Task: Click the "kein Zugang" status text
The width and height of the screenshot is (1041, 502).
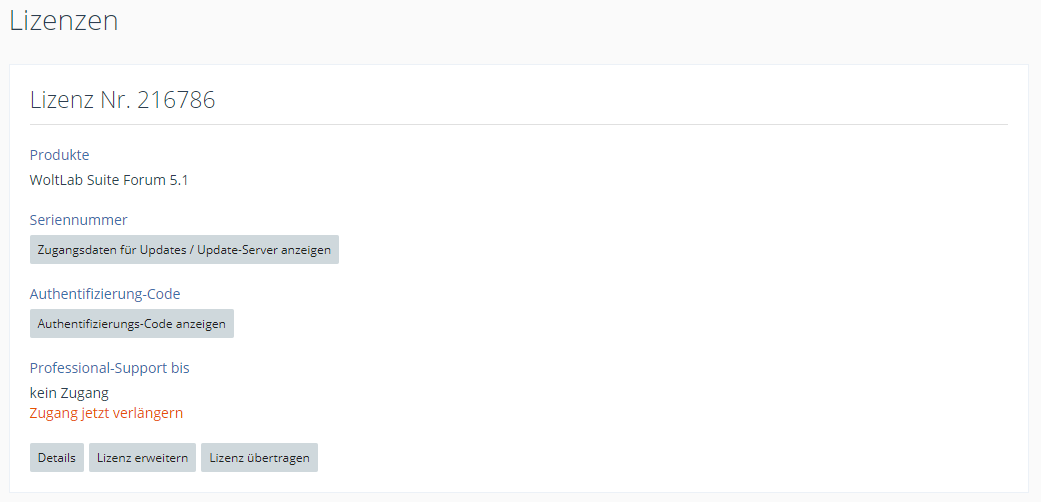Action: (x=69, y=393)
